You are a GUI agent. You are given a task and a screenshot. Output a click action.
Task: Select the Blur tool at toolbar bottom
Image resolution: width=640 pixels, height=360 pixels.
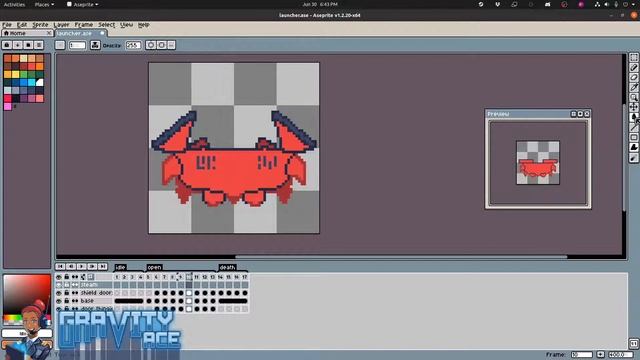point(633,158)
